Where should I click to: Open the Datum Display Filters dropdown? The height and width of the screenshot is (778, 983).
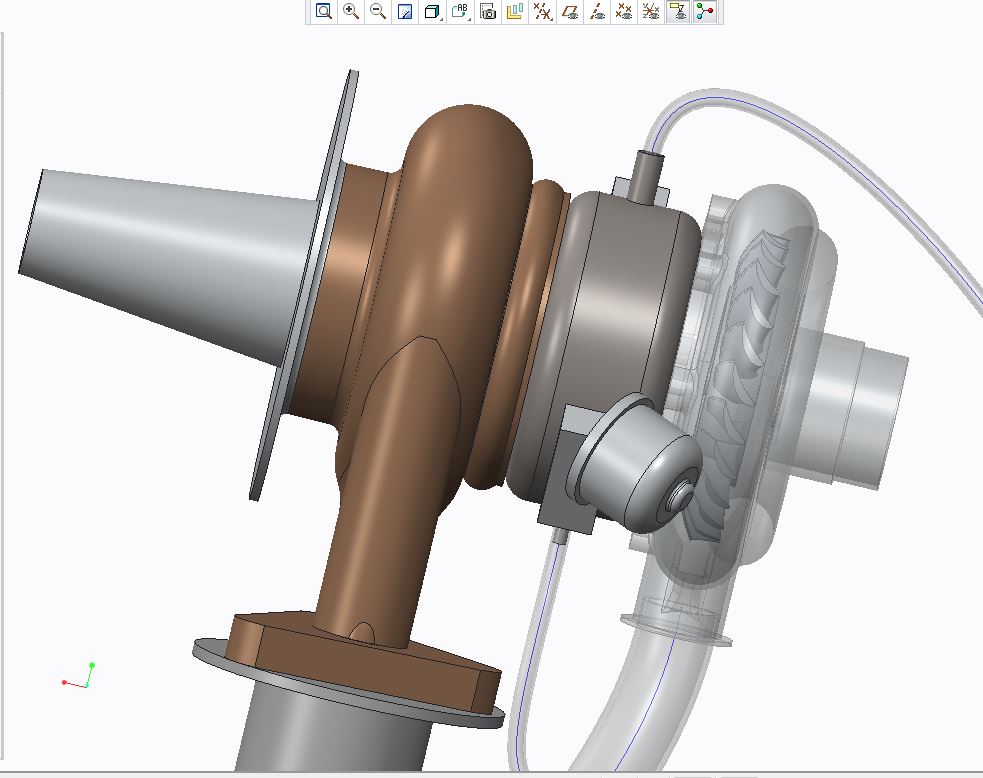pos(542,11)
